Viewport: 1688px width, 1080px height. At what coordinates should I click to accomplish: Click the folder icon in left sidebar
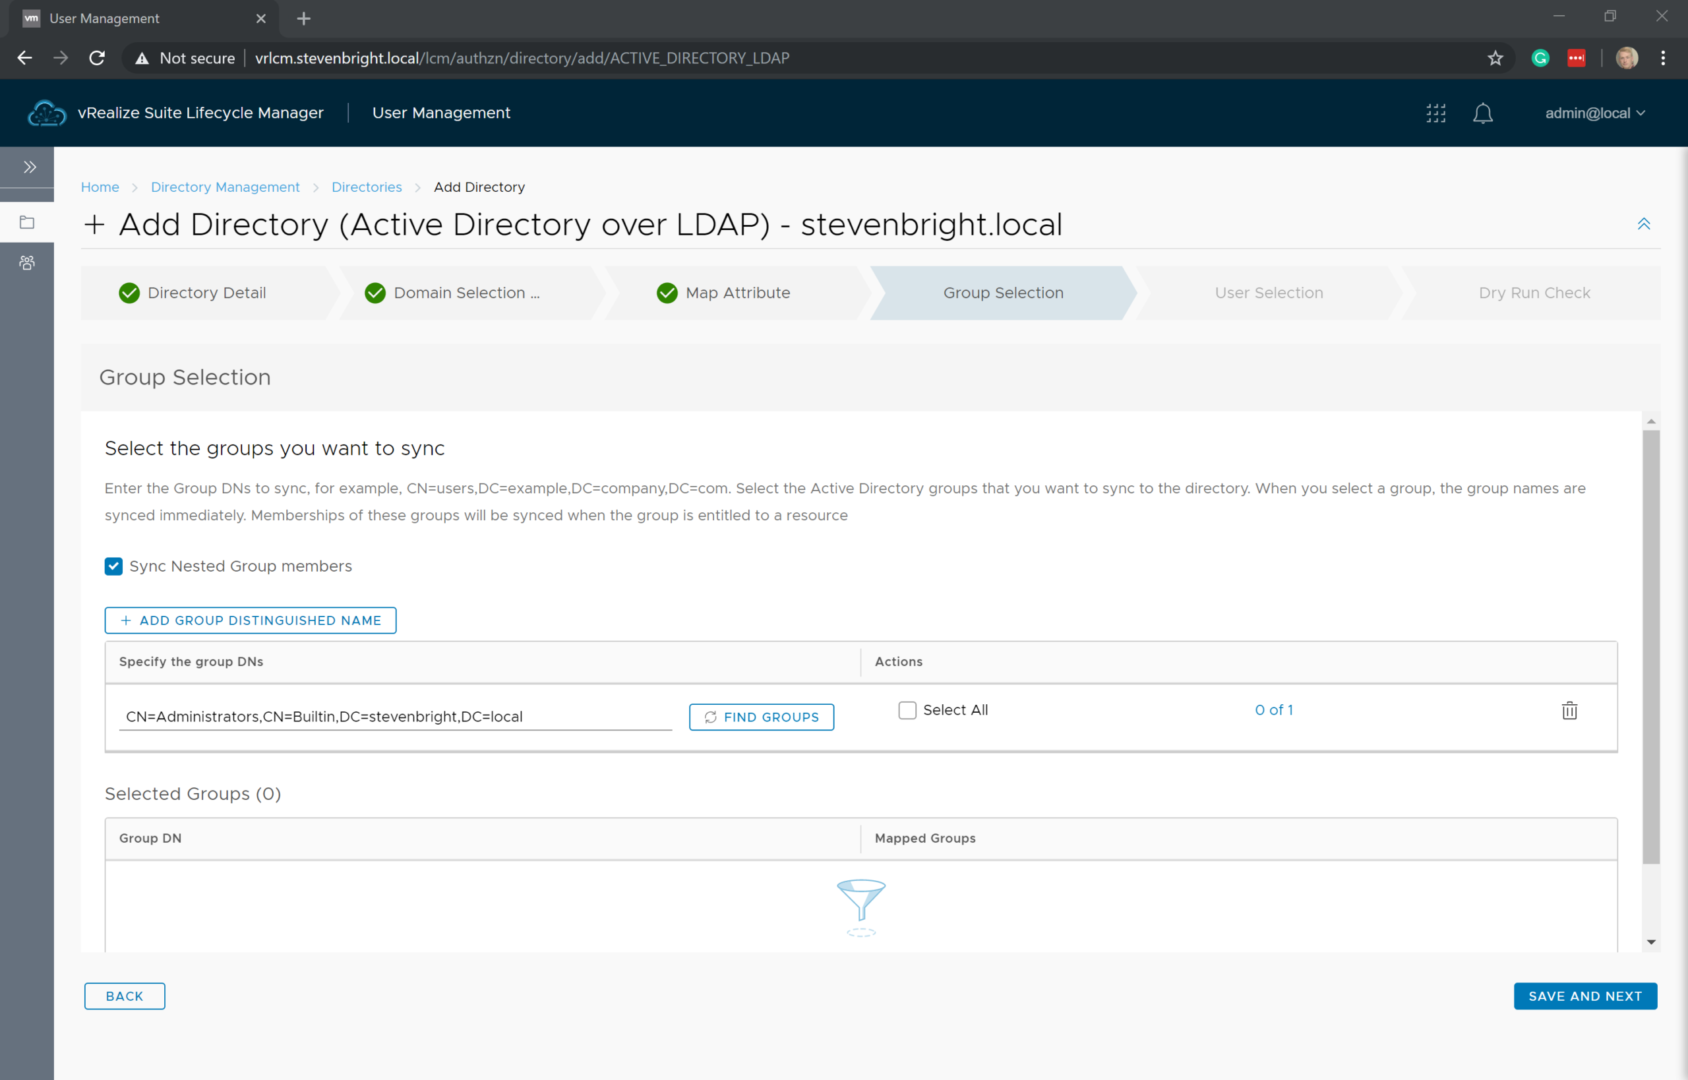click(27, 222)
